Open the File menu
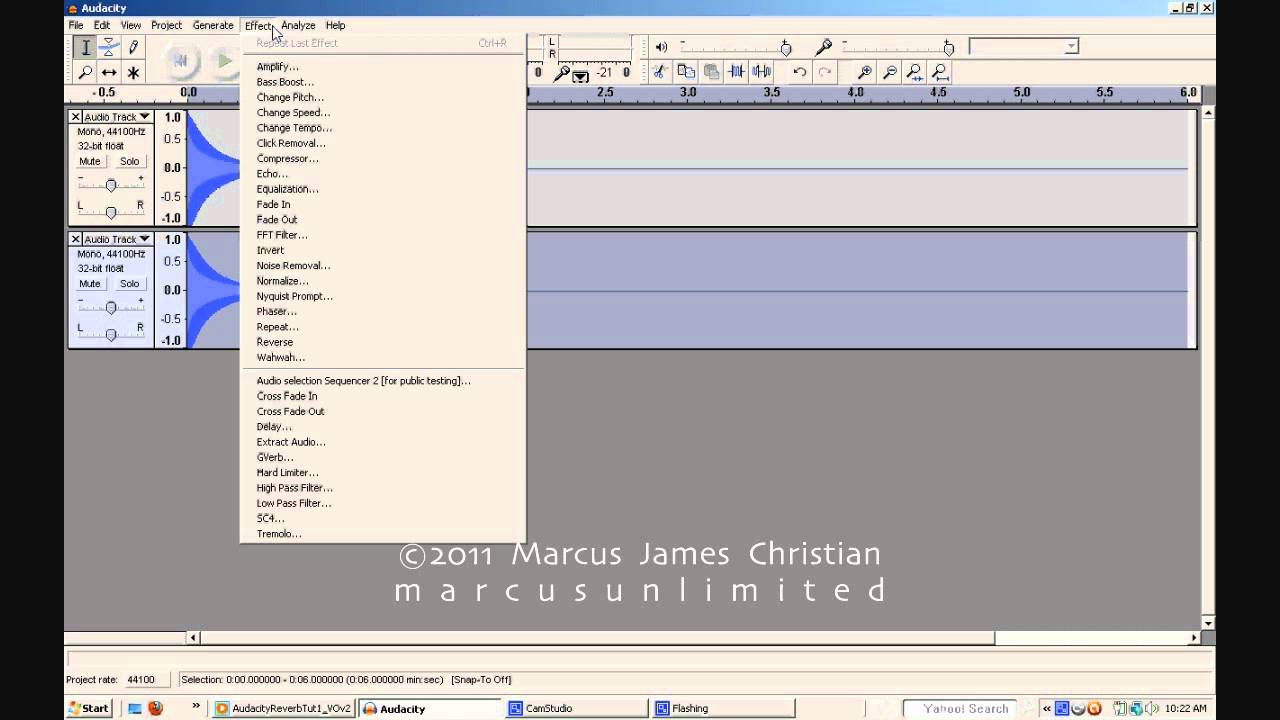 tap(76, 25)
